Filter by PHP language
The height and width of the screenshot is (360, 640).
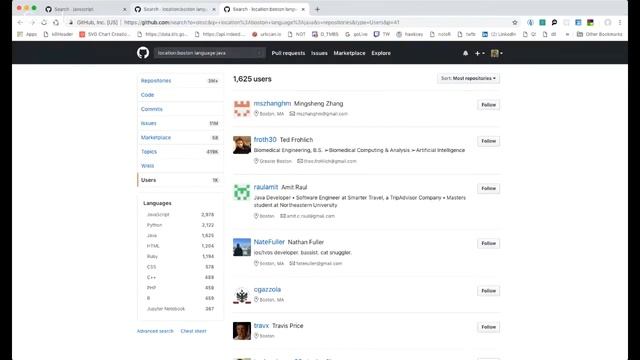(x=180, y=288)
